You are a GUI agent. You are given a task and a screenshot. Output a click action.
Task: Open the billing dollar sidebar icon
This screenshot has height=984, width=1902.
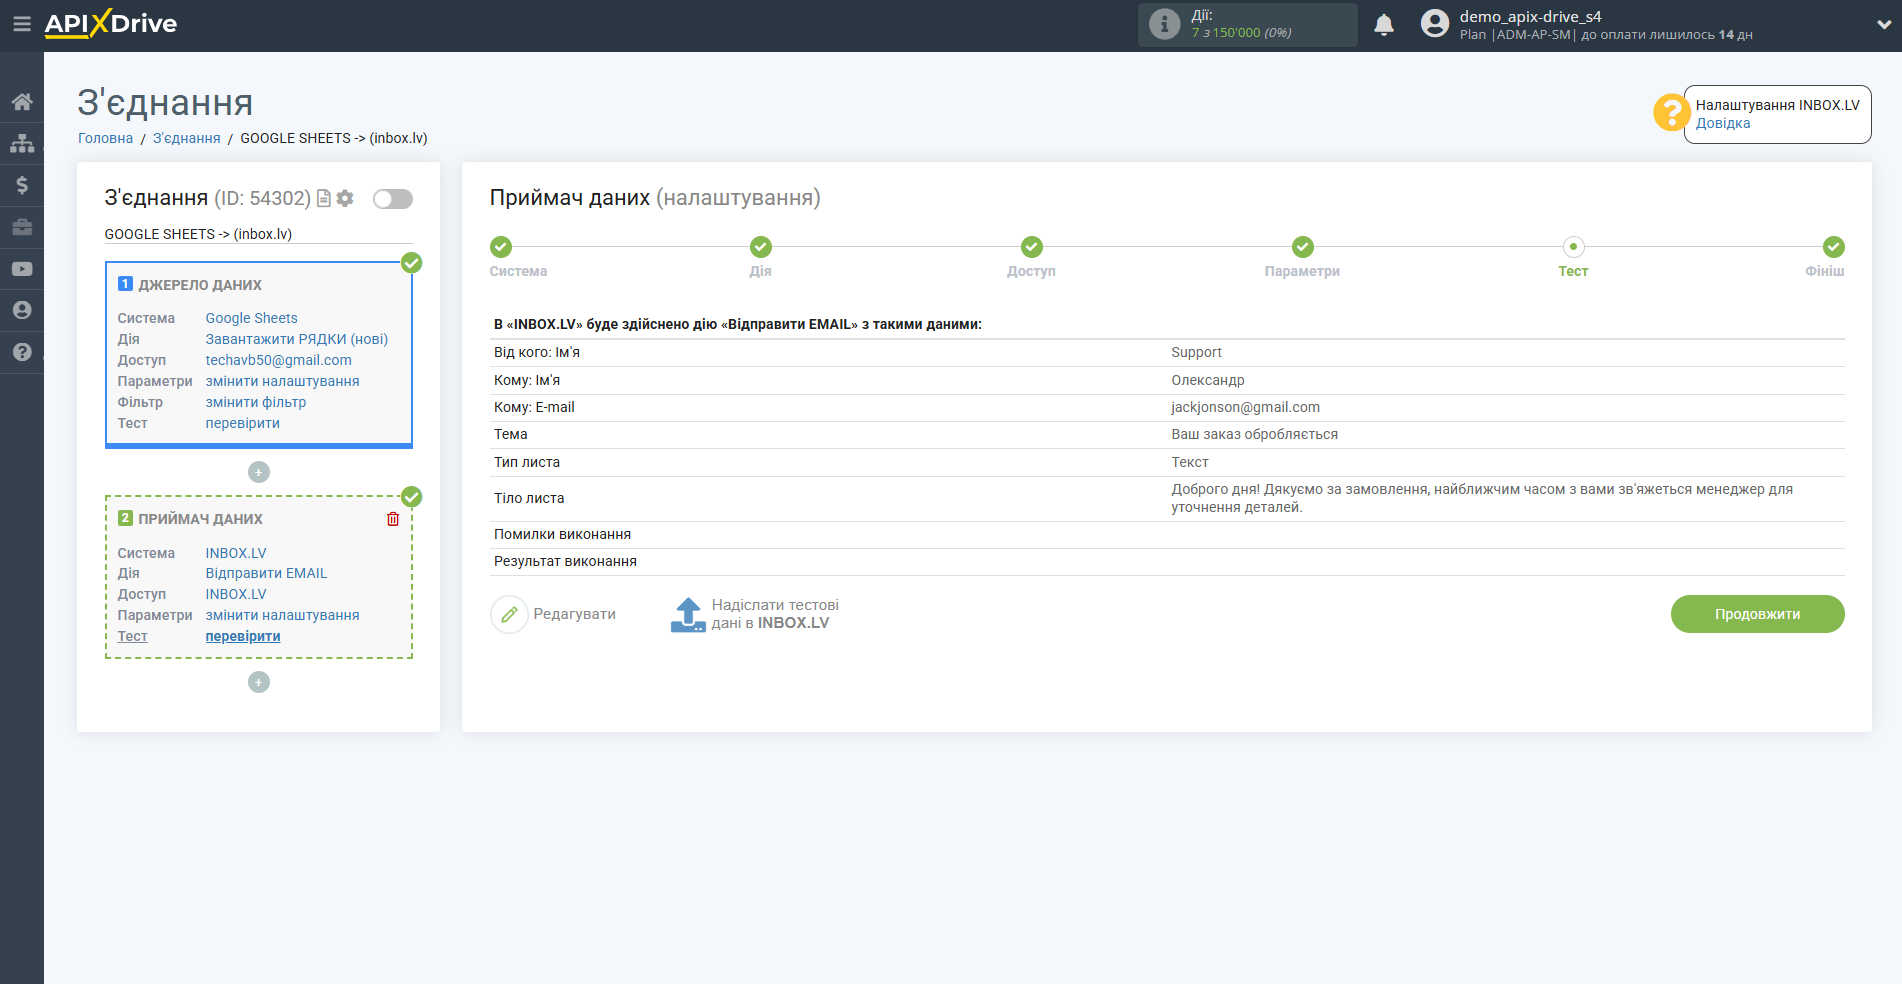click(x=22, y=185)
